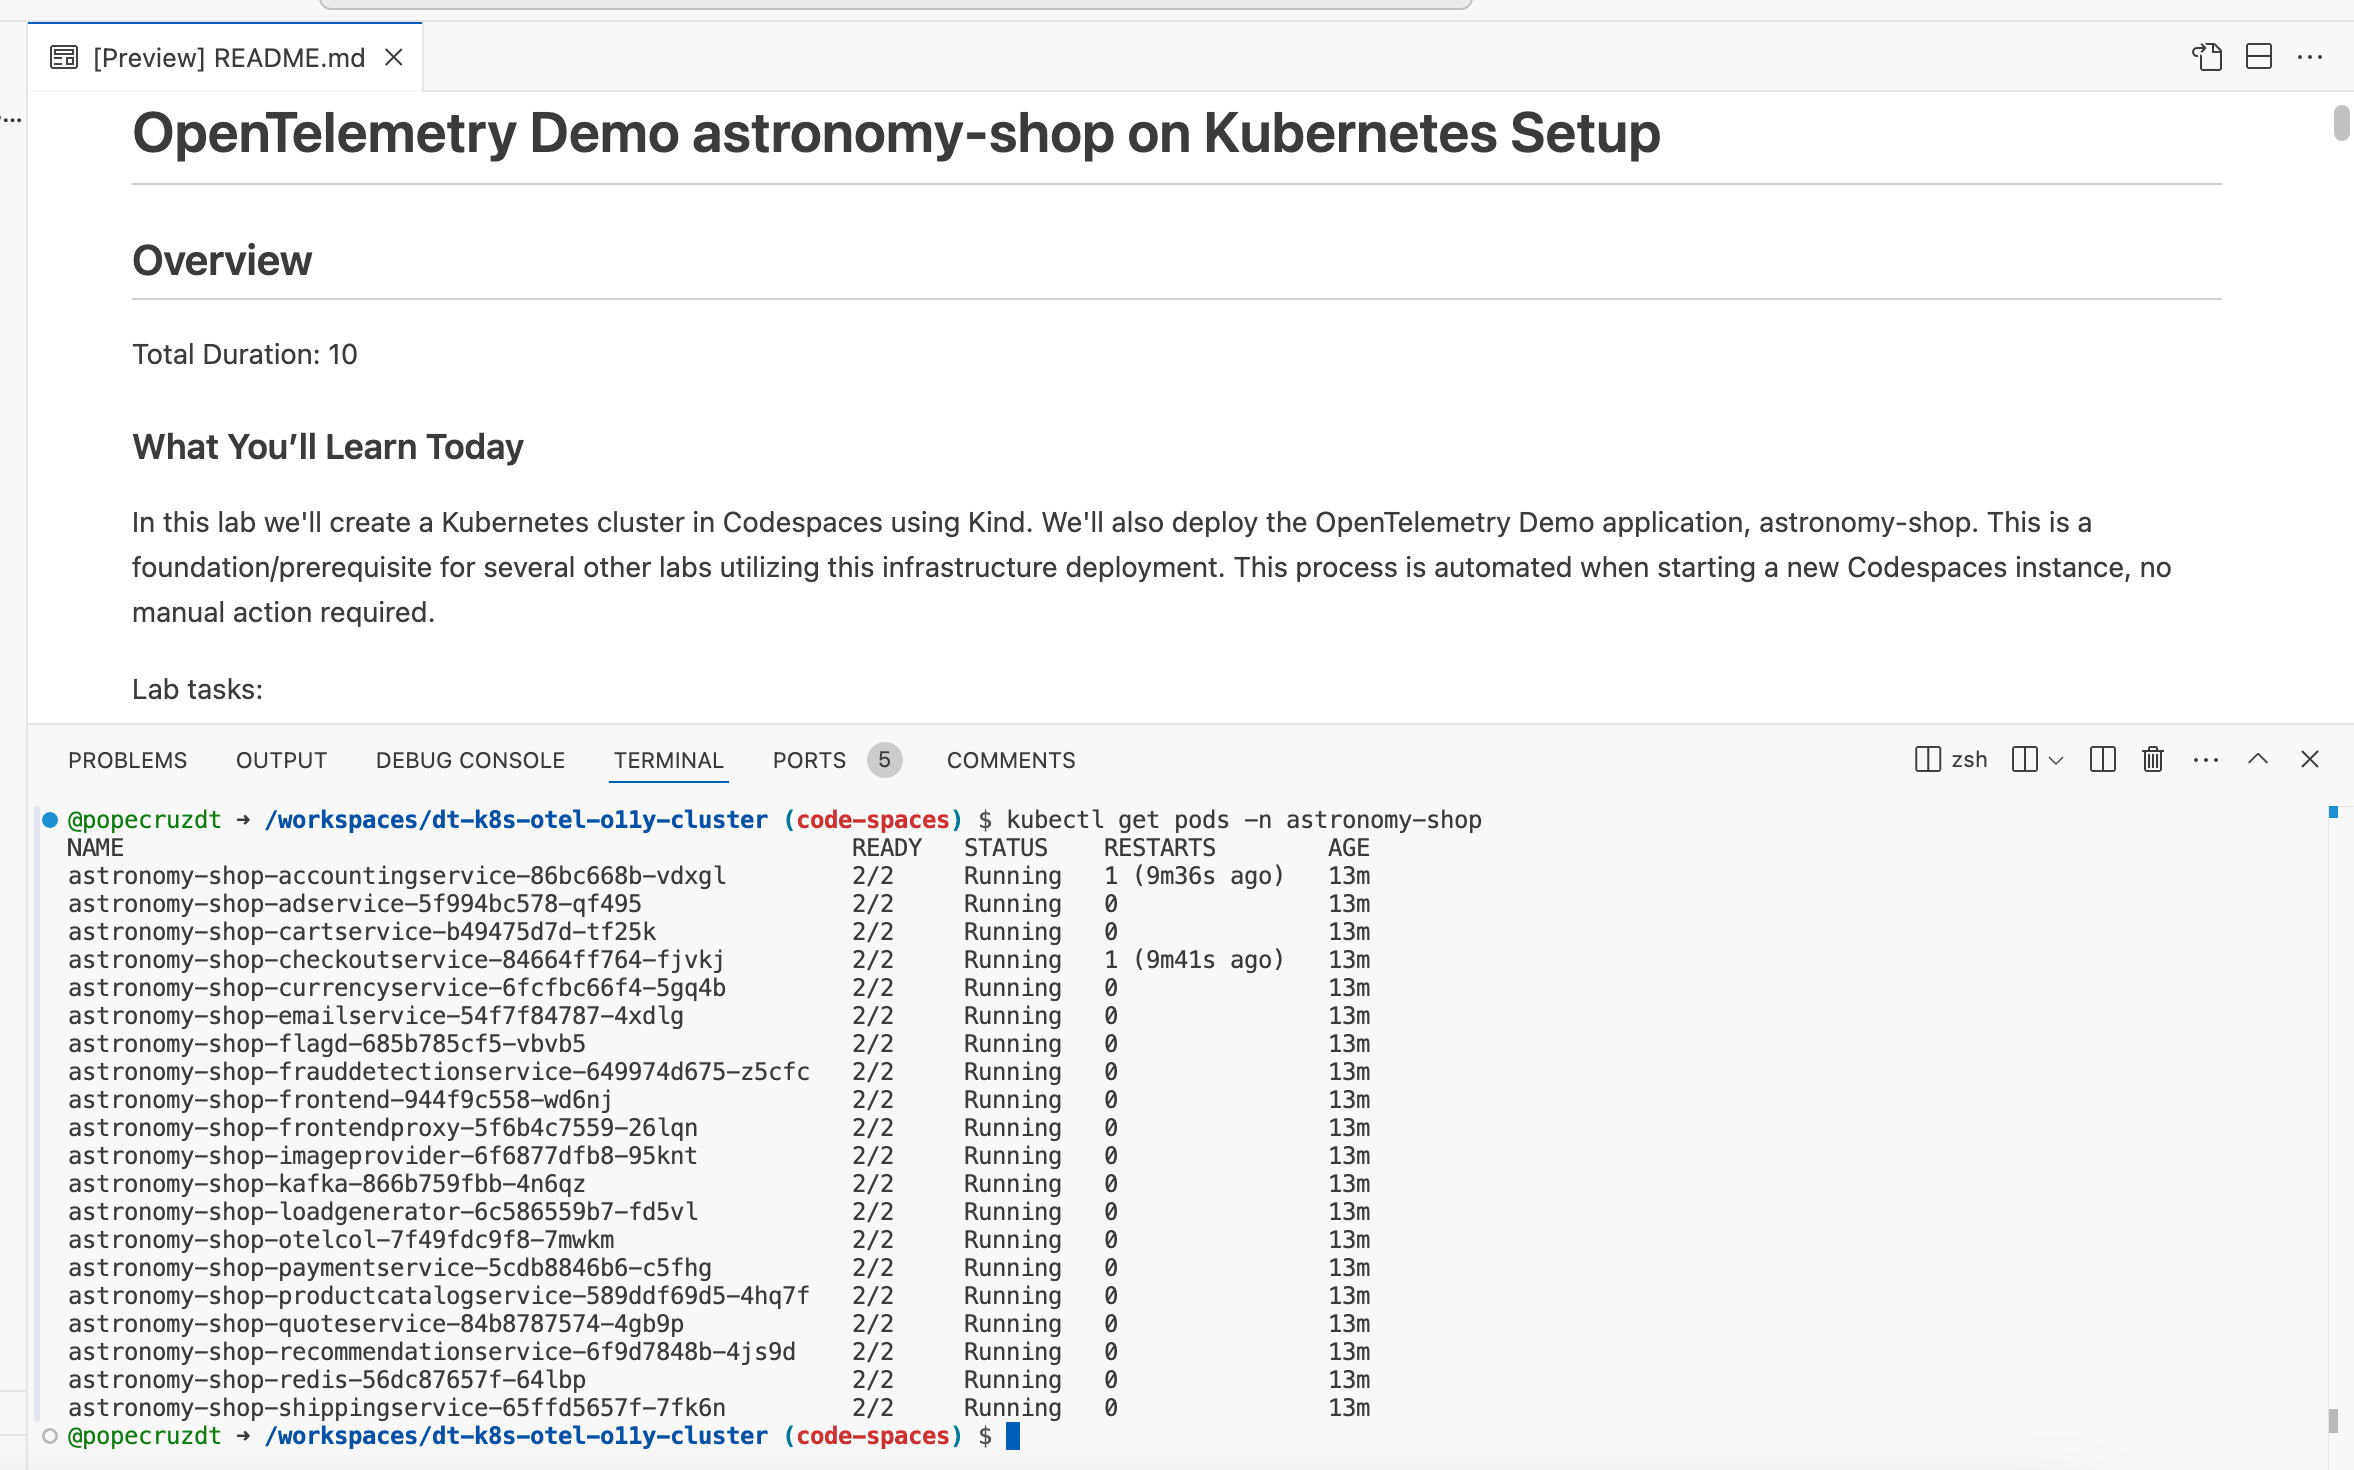
Task: Click the empty circle prompt decoration
Action: click(50, 1436)
